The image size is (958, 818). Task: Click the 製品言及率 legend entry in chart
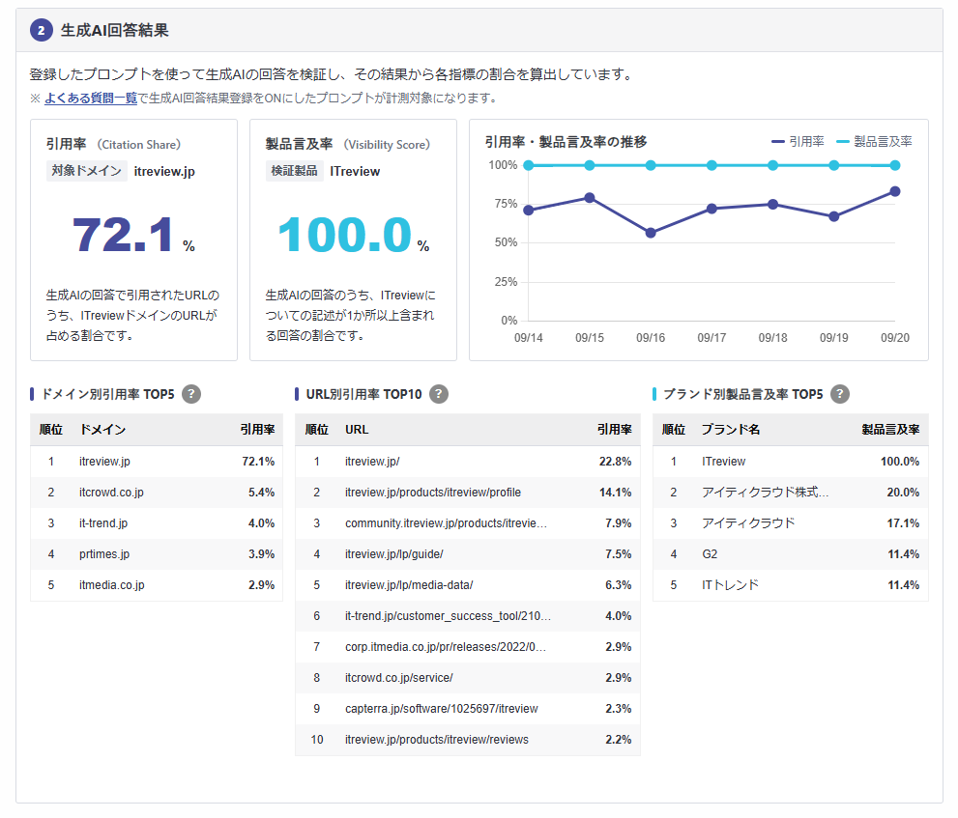tap(874, 142)
